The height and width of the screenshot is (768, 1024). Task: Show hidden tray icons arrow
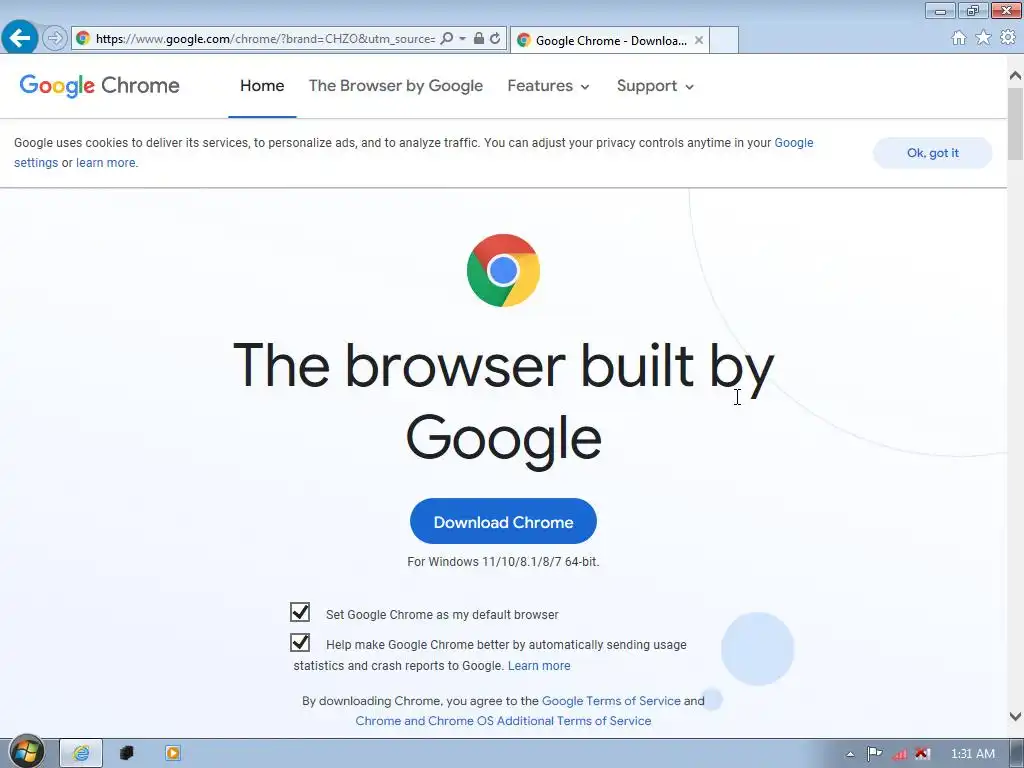(x=850, y=754)
